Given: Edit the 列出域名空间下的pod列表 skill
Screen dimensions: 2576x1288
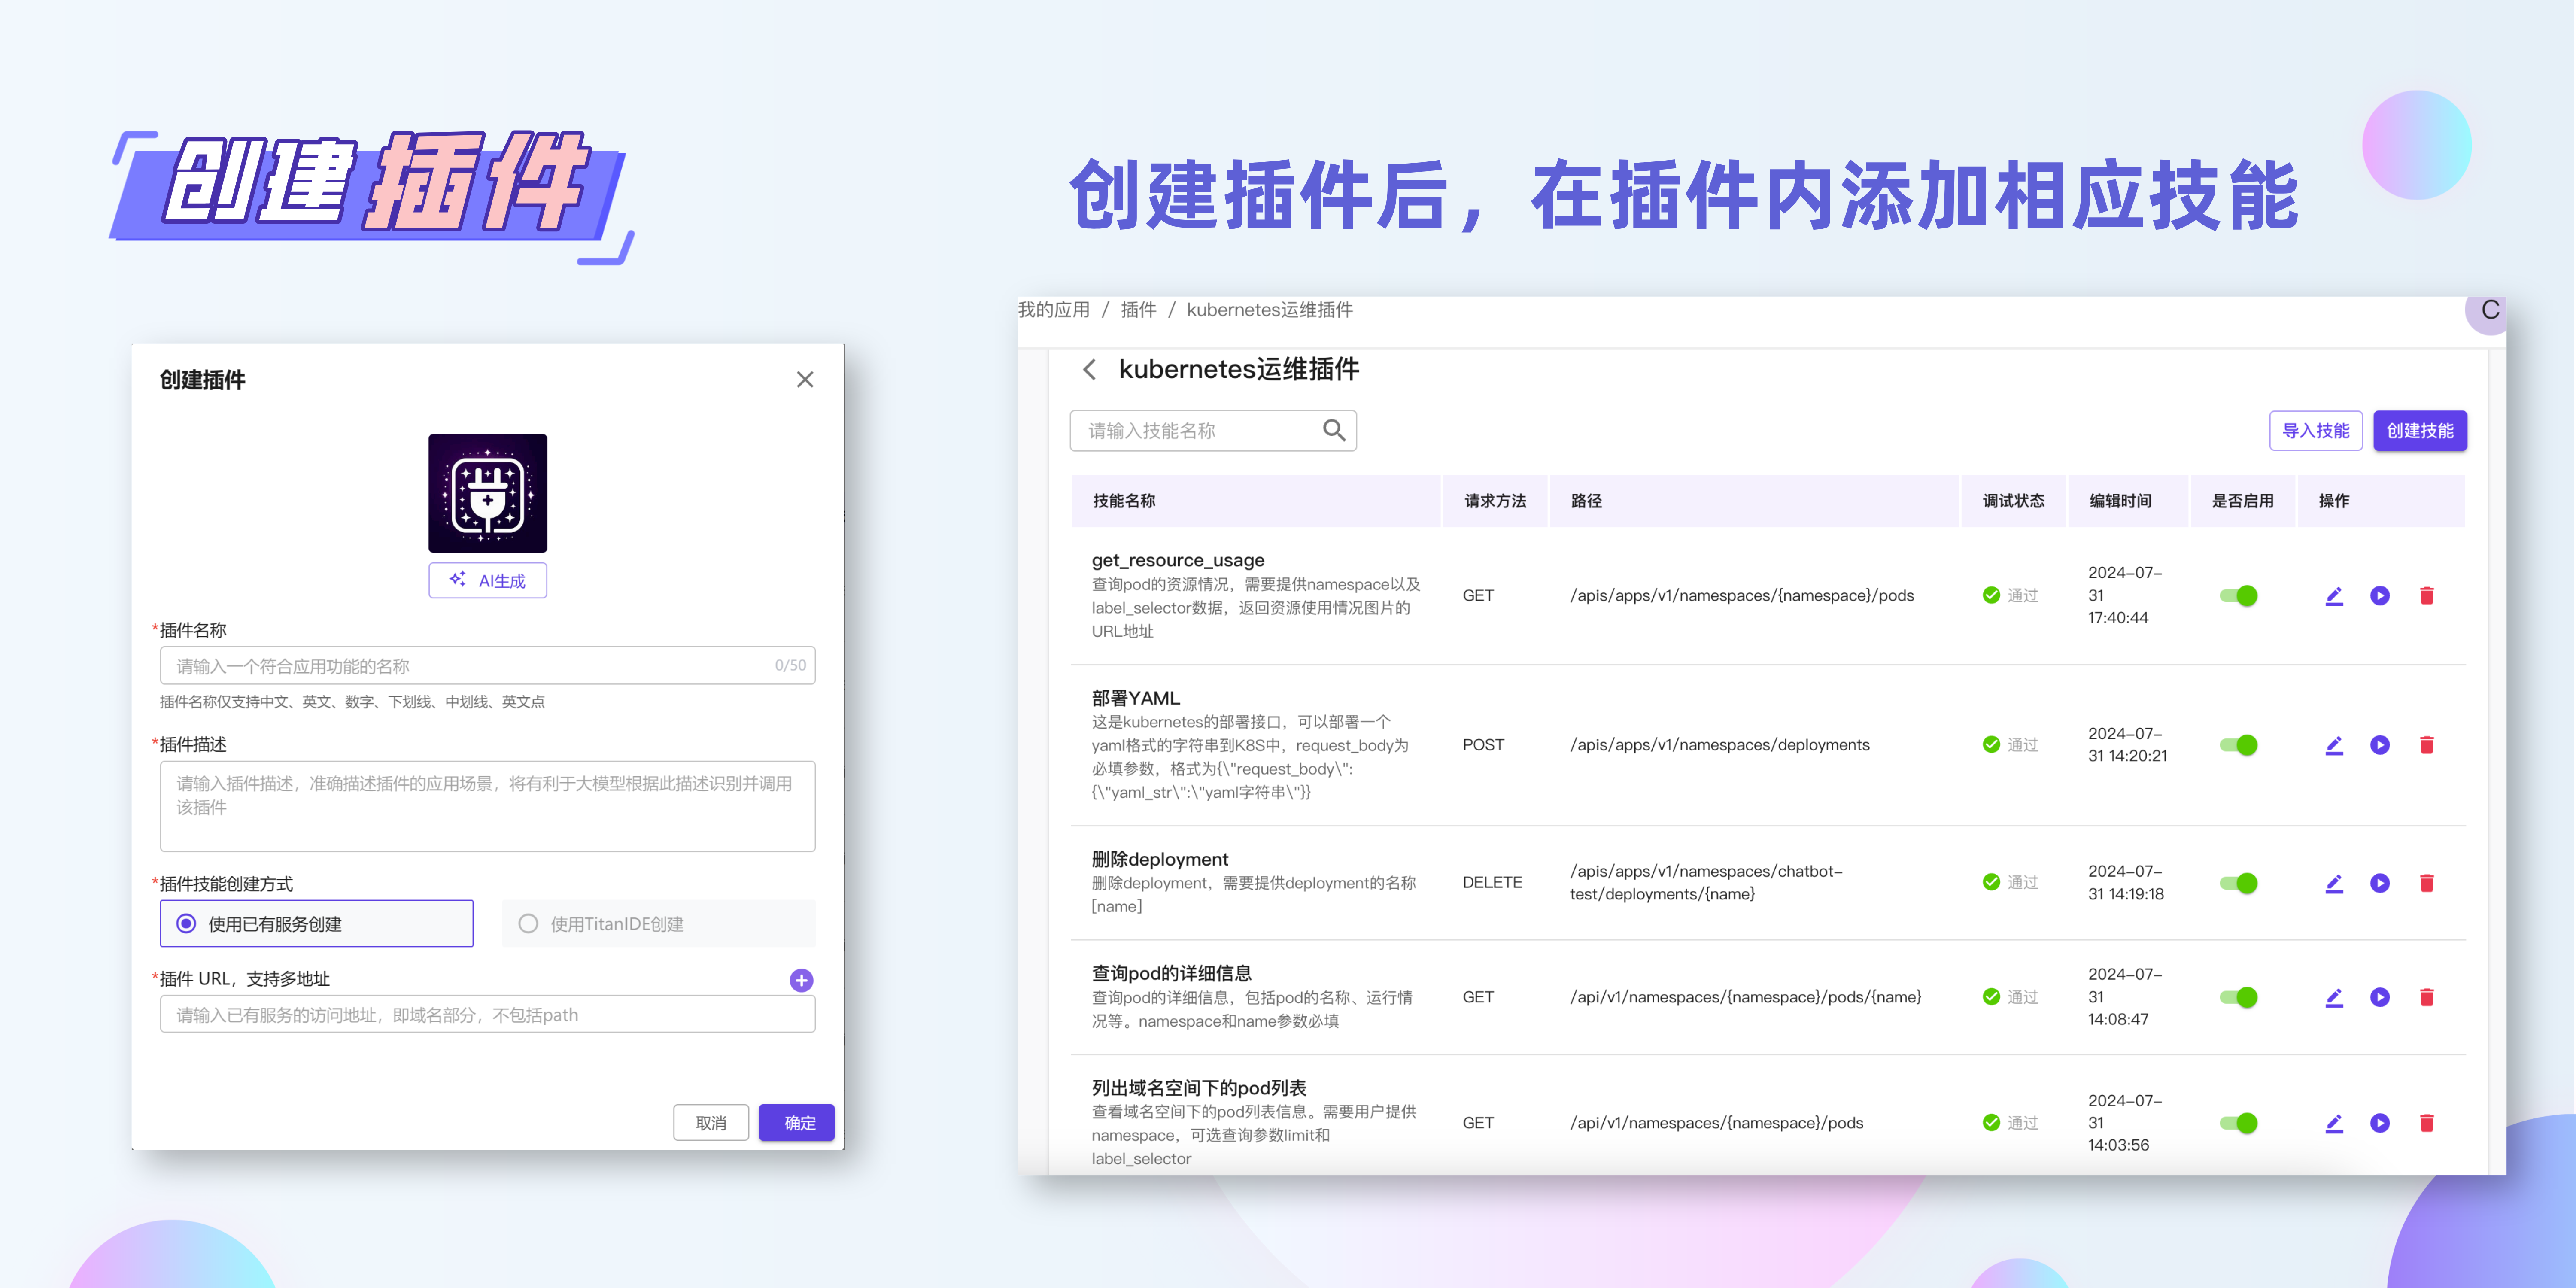Looking at the screenshot, I should [x=2333, y=1123].
